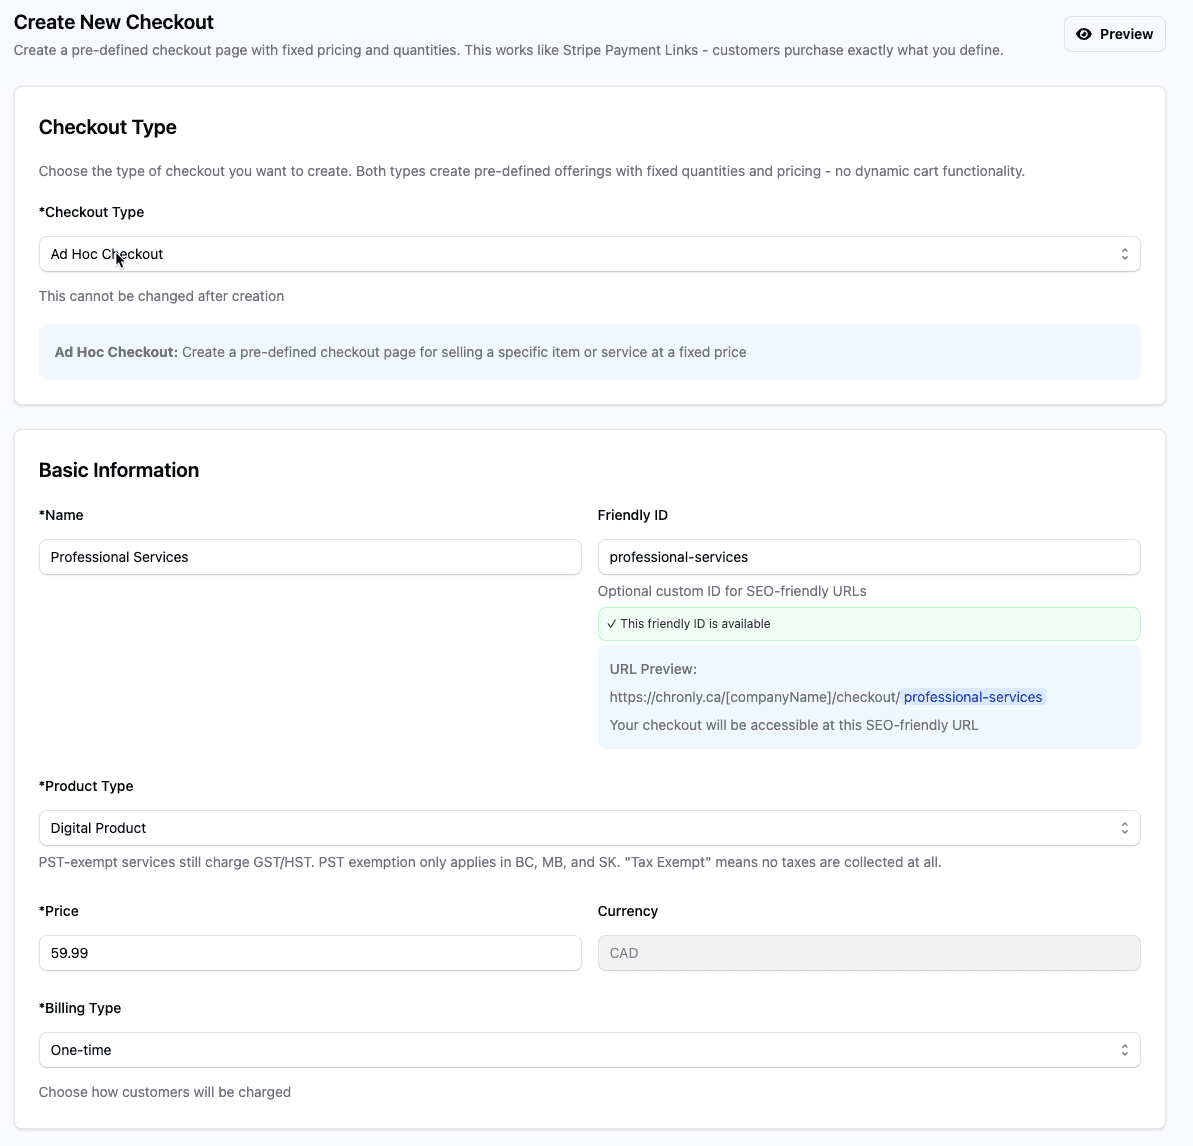Click the Create New Checkout heading

[113, 22]
